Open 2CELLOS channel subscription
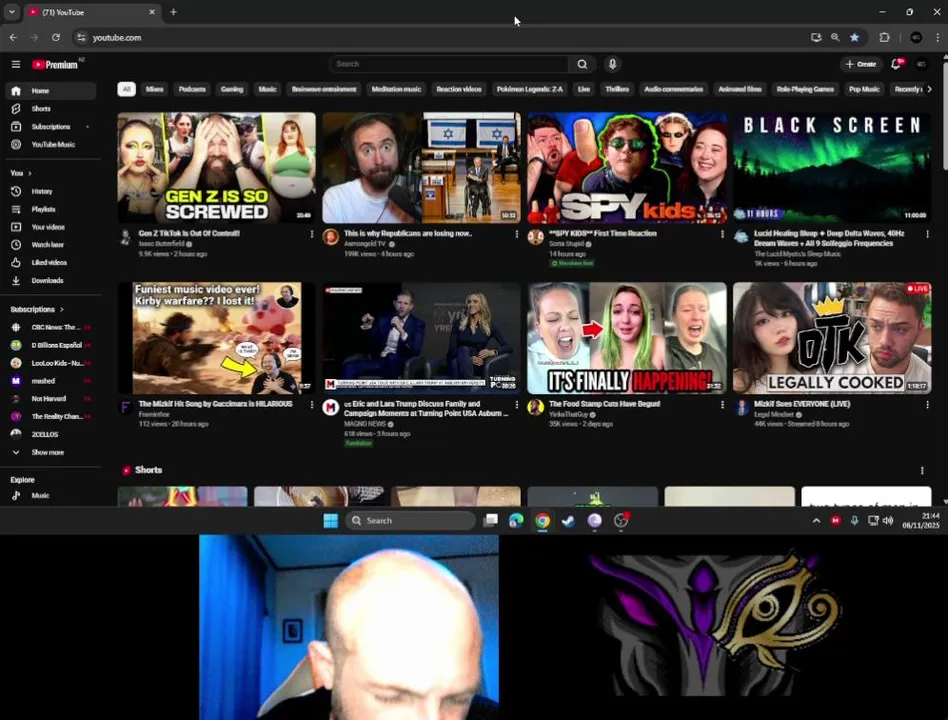Viewport: 948px width, 720px height. 51,434
